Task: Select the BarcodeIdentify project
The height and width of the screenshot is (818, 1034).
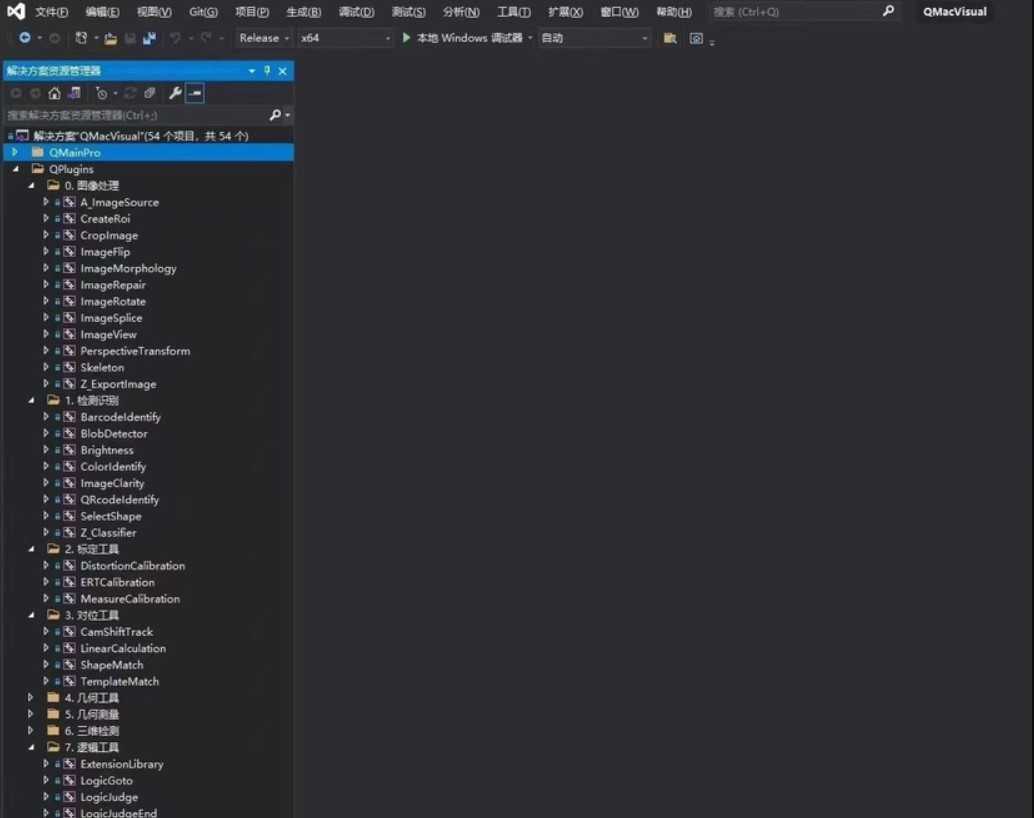Action: [121, 417]
